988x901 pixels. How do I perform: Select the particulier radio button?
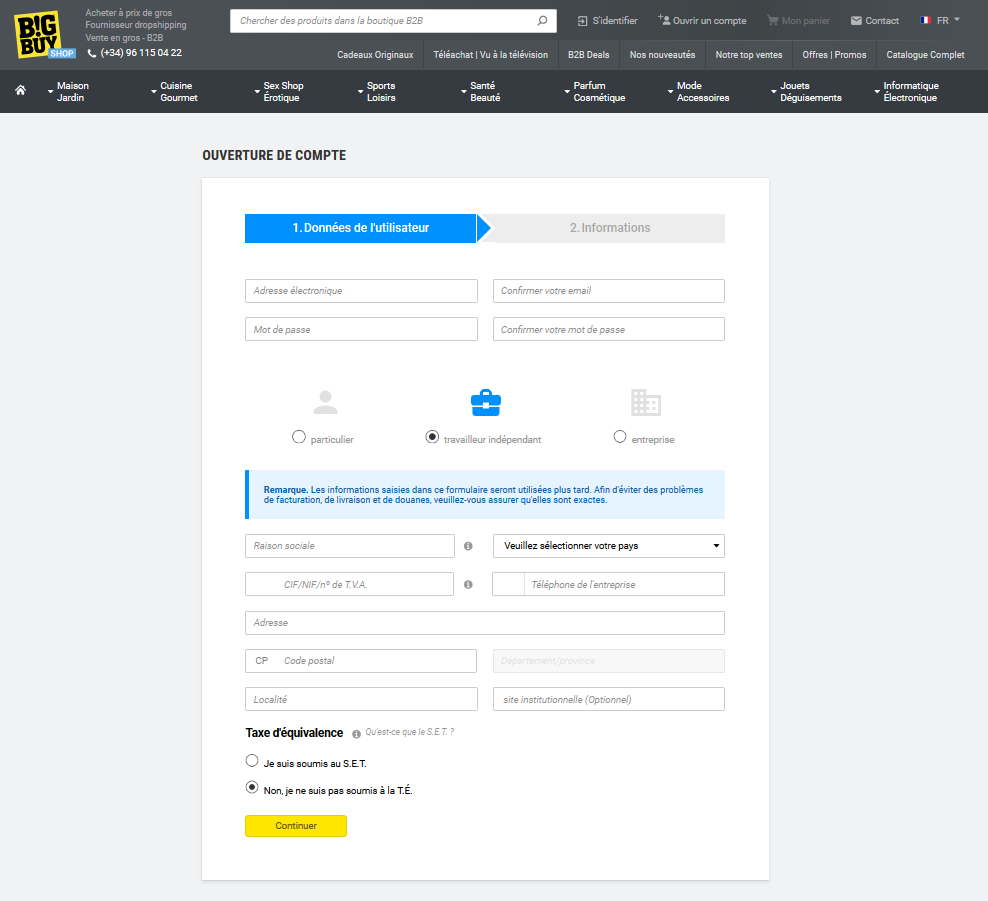299,437
